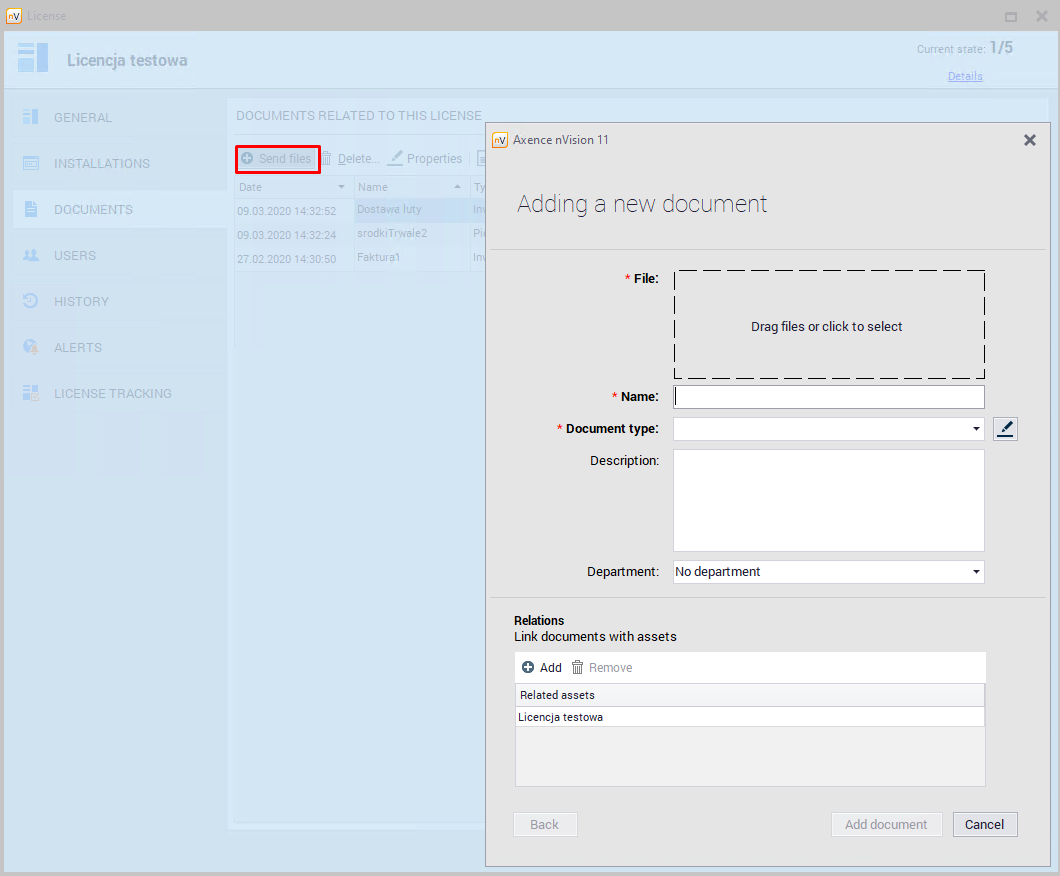The width and height of the screenshot is (1060, 876).
Task: Click the edit document types pencil icon
Action: (1005, 429)
